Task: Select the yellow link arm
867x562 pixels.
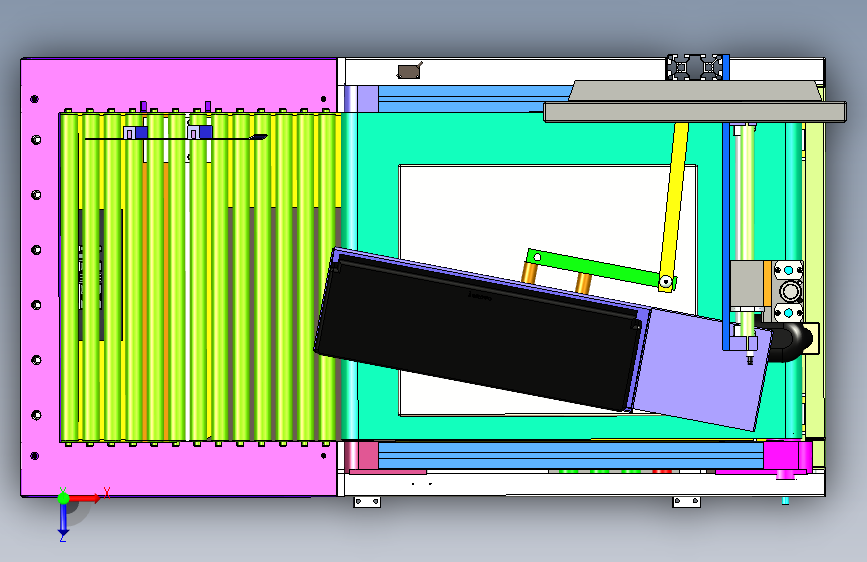Action: tap(673, 206)
